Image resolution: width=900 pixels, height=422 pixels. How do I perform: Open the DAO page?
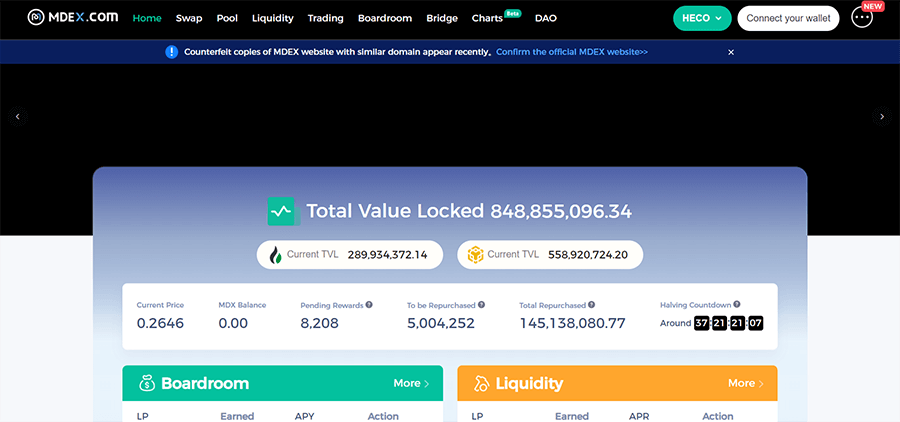pyautogui.click(x=545, y=18)
